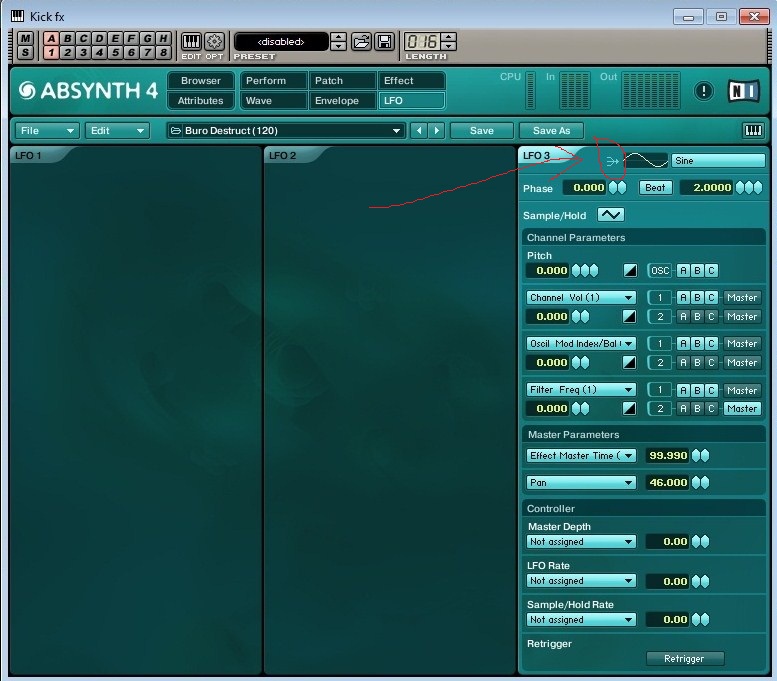This screenshot has width=777, height=681.
Task: Select bank letter A in host toolbar
Action: coord(52,38)
